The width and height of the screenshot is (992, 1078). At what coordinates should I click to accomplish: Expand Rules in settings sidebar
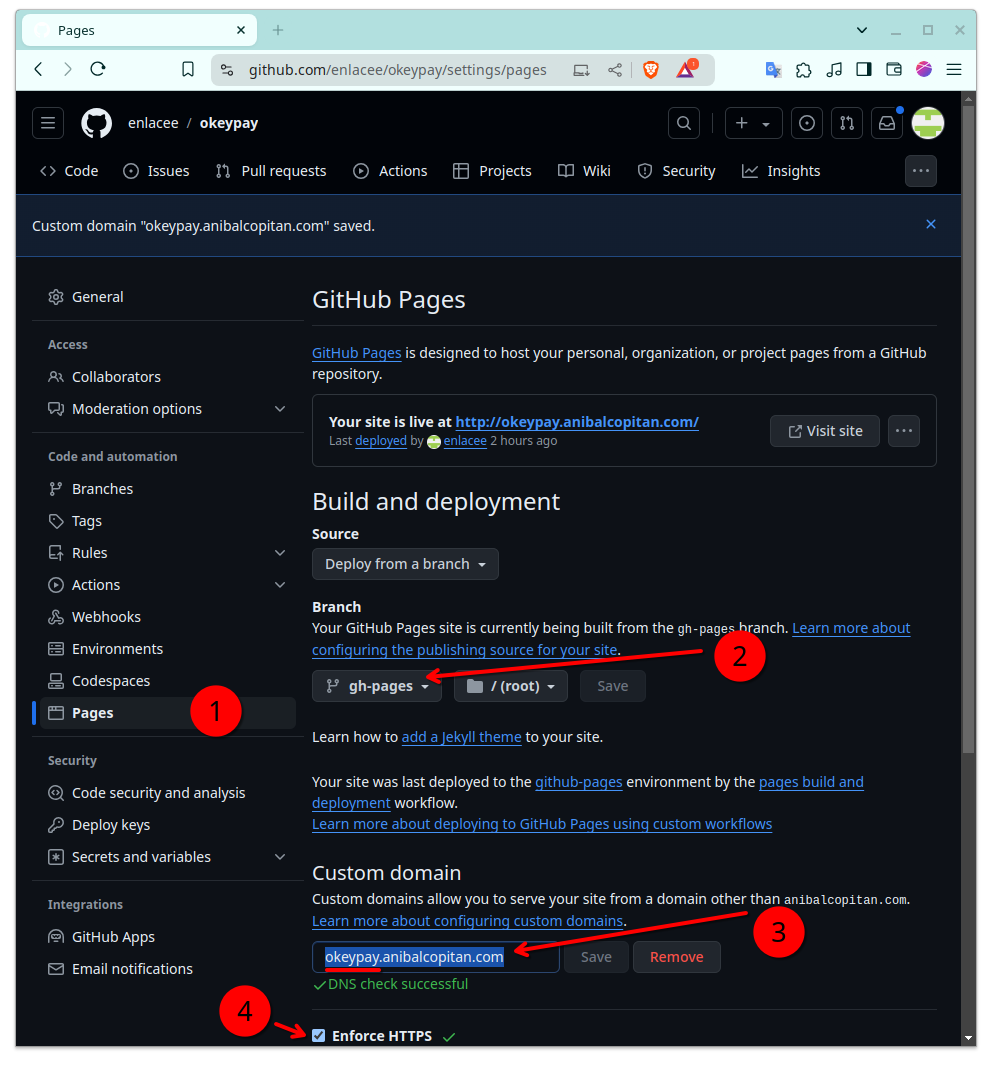coord(168,553)
